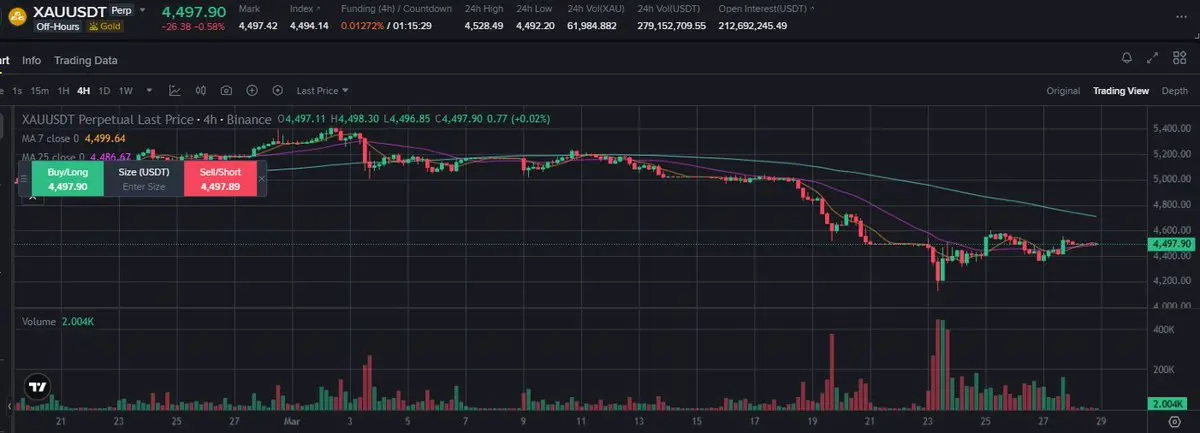Switch to the Info tab
Screen dimensions: 1200x433
pos(32,60)
